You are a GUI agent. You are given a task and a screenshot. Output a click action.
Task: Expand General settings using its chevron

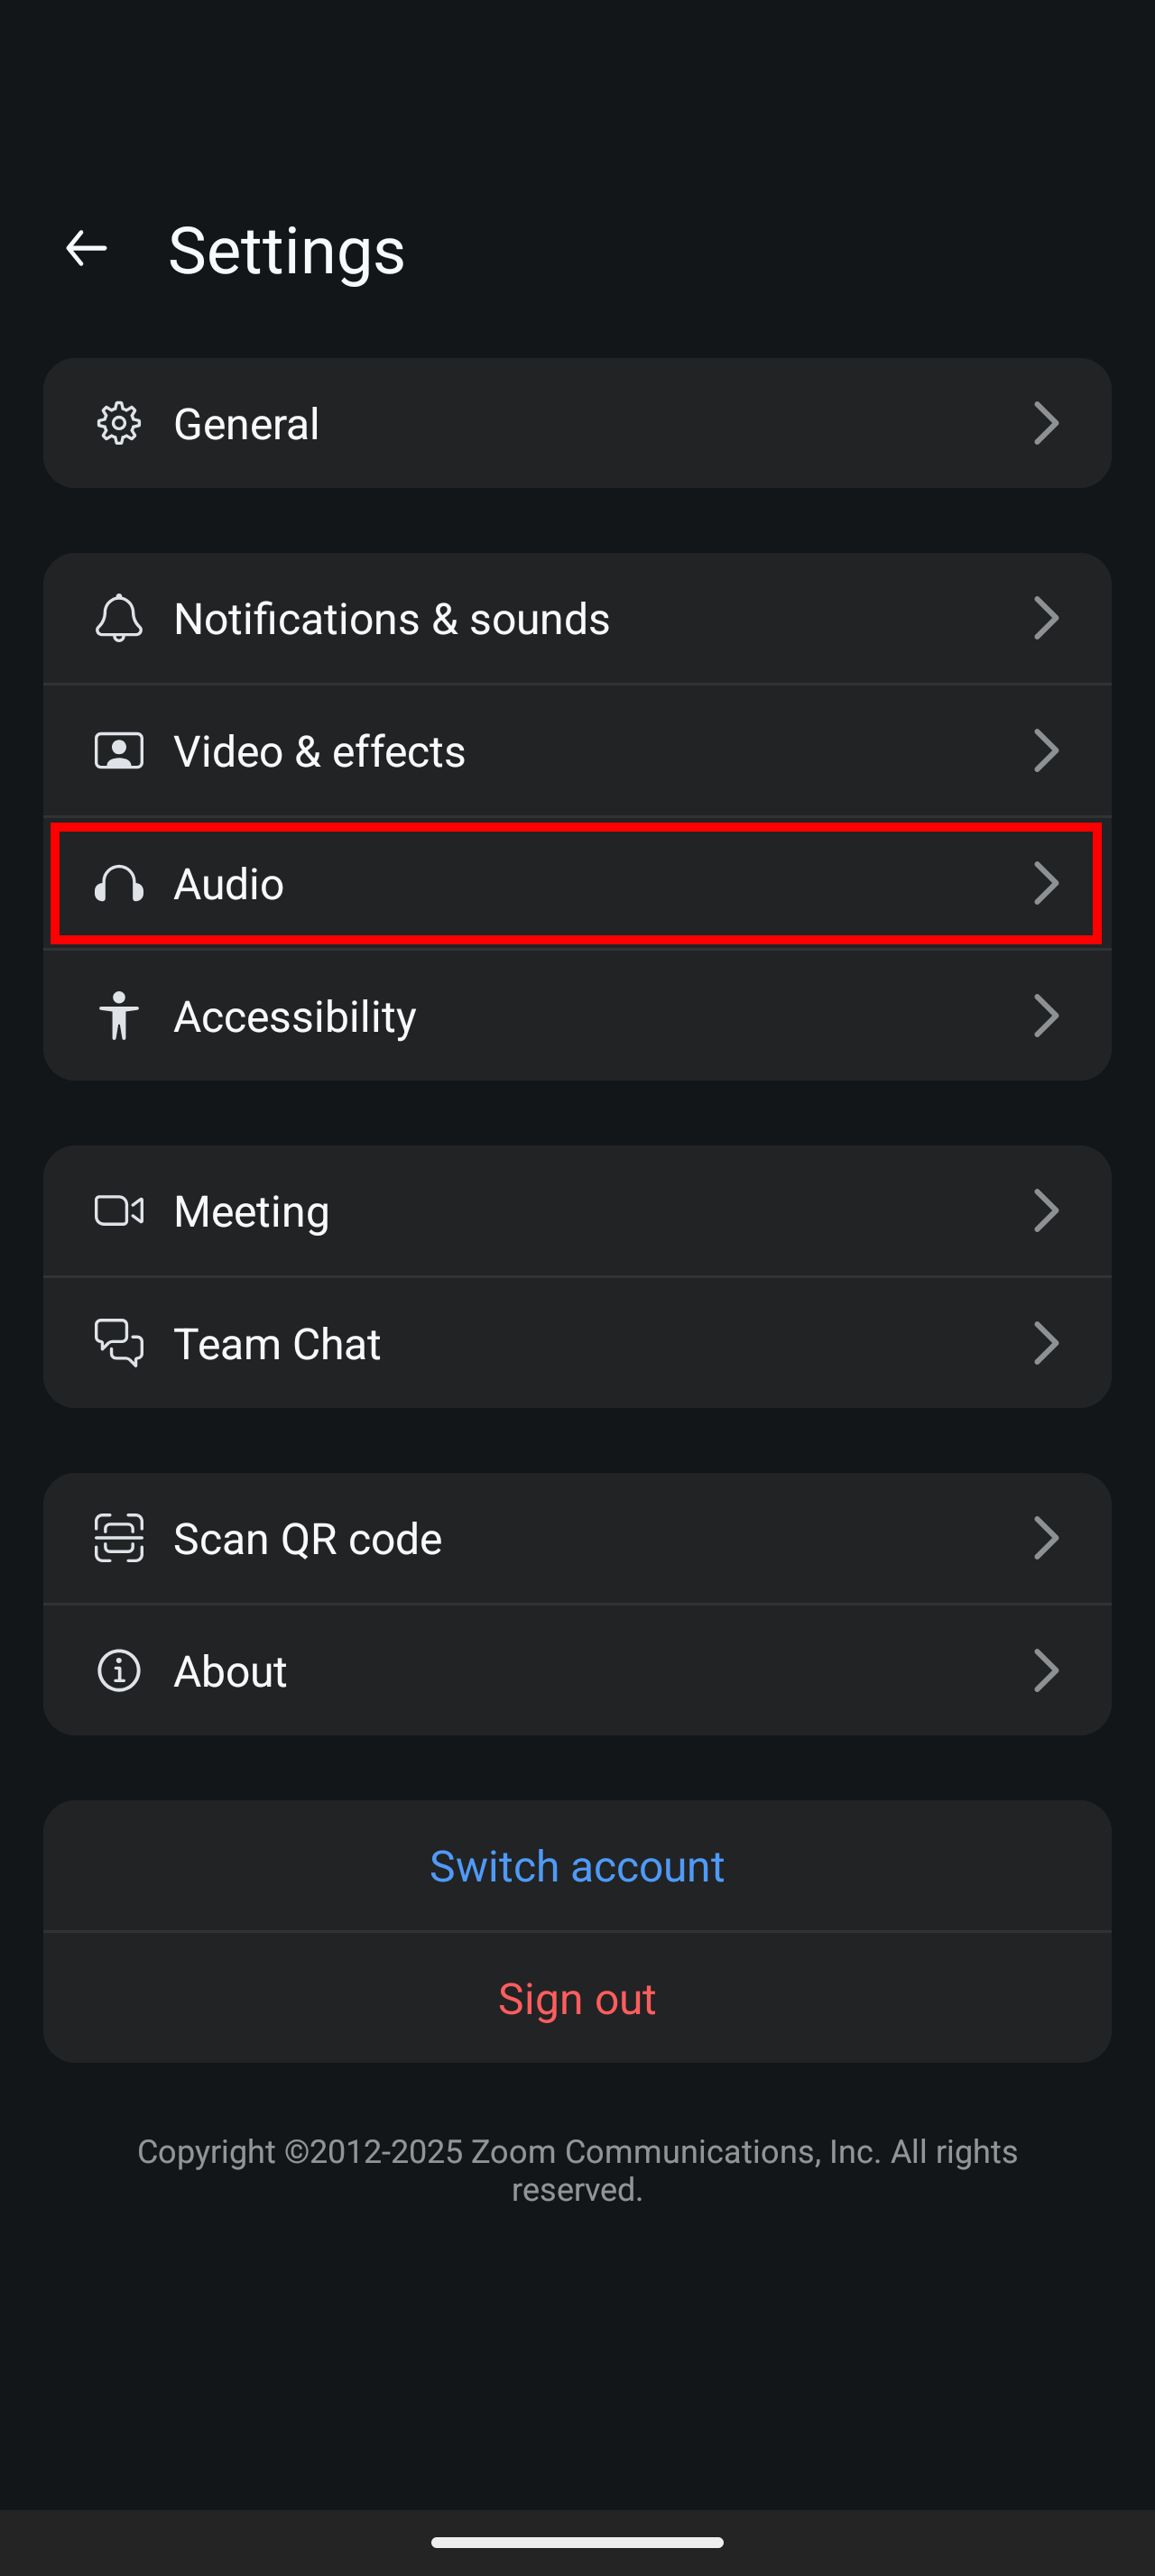click(x=1047, y=423)
